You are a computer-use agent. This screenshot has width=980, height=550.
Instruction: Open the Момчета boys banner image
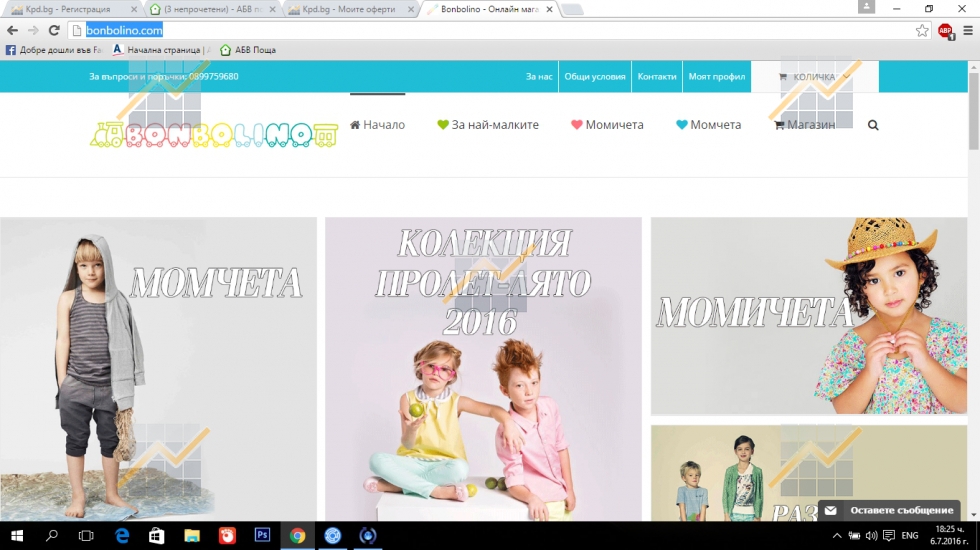pyautogui.click(x=158, y=369)
